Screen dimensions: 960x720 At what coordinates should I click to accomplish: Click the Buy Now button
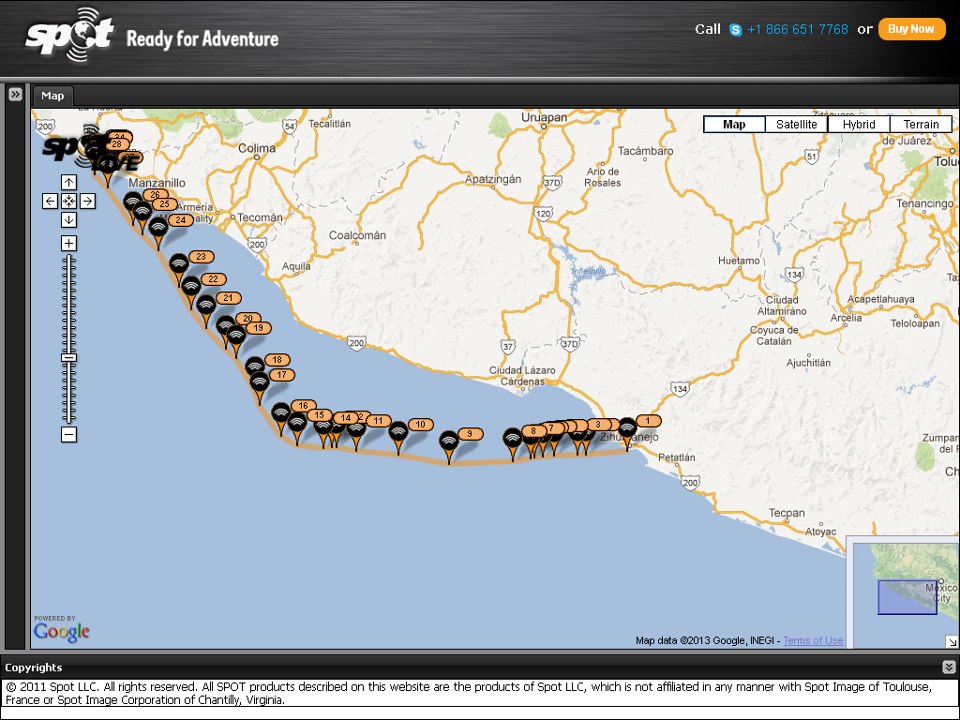(x=911, y=29)
